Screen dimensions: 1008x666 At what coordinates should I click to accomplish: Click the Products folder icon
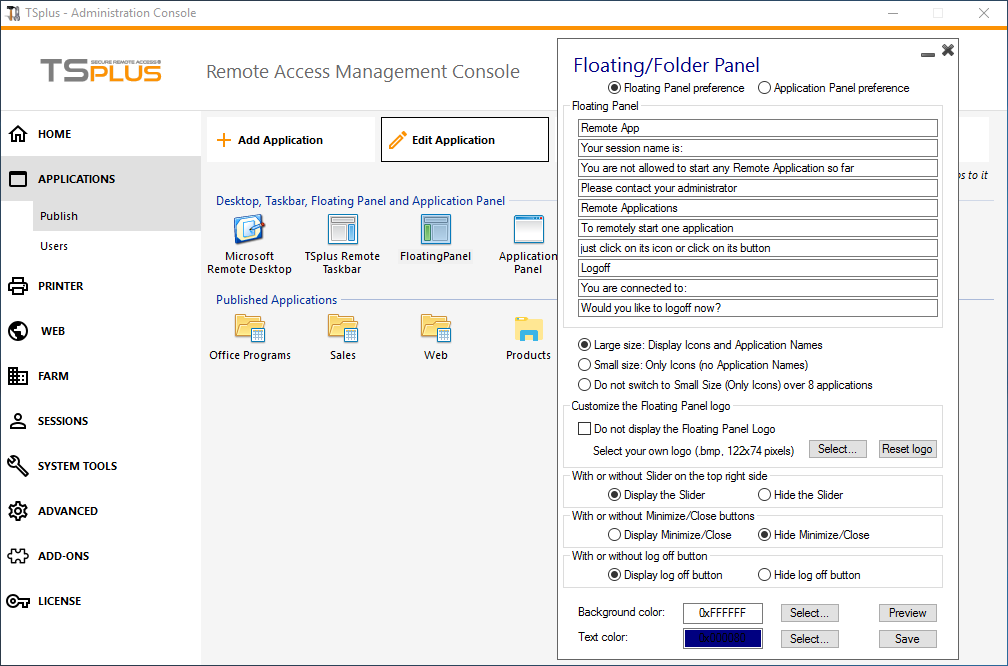pyautogui.click(x=528, y=328)
